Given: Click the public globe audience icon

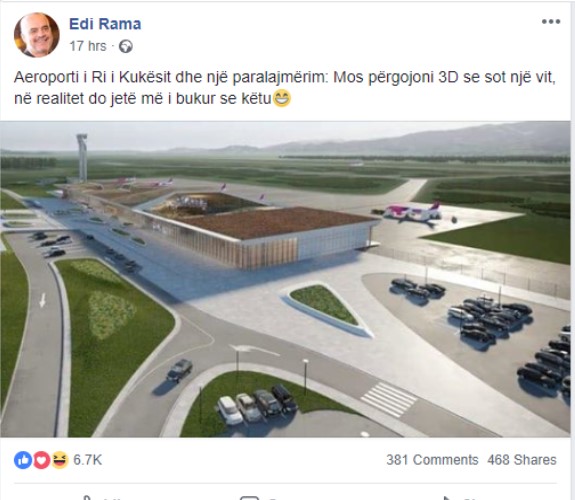Looking at the screenshot, I should click(126, 47).
